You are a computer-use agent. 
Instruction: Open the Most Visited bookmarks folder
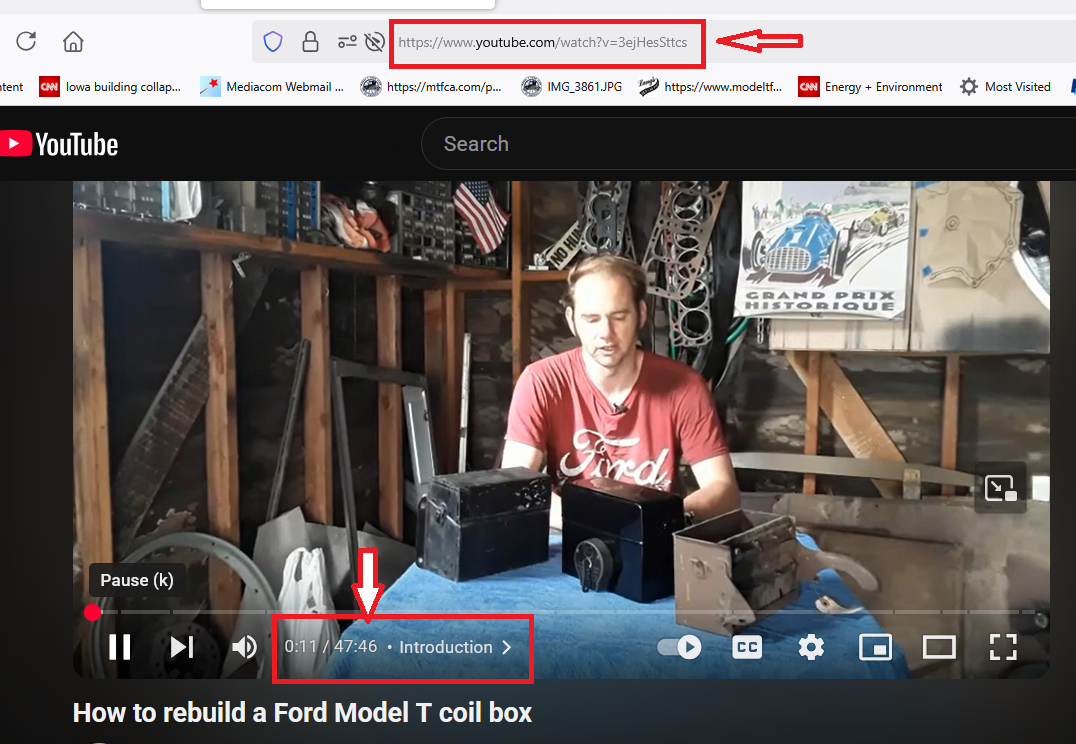1005,87
